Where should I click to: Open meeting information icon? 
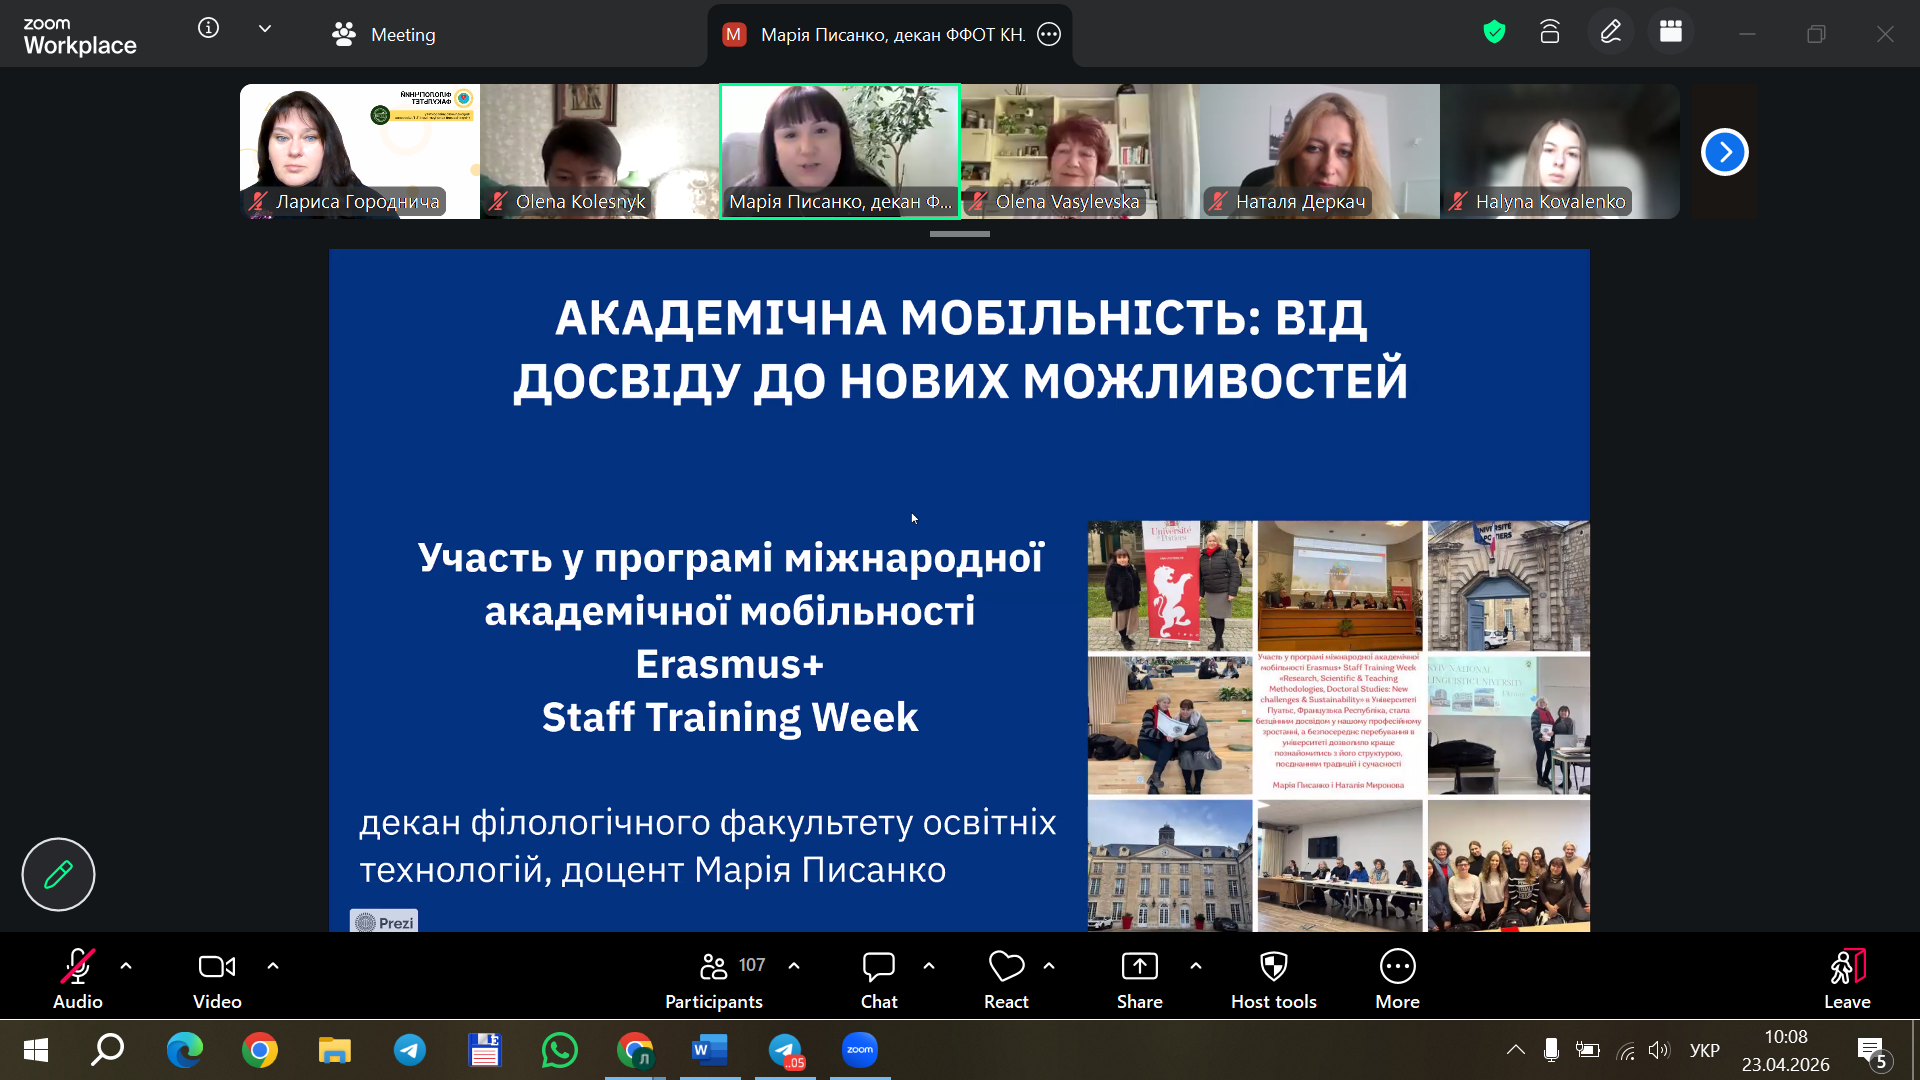point(208,29)
